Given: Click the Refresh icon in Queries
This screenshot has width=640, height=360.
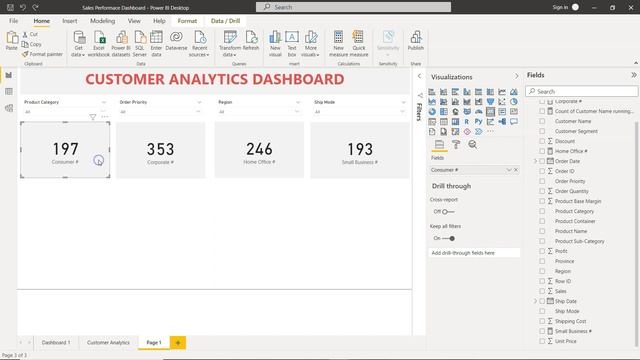Looking at the screenshot, I should pos(251,38).
